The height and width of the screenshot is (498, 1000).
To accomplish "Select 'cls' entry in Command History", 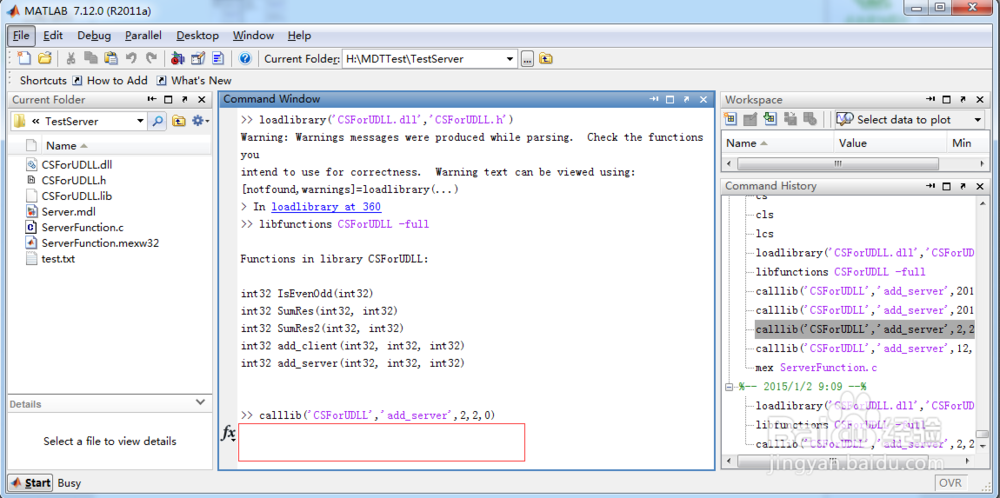I will pyautogui.click(x=764, y=214).
